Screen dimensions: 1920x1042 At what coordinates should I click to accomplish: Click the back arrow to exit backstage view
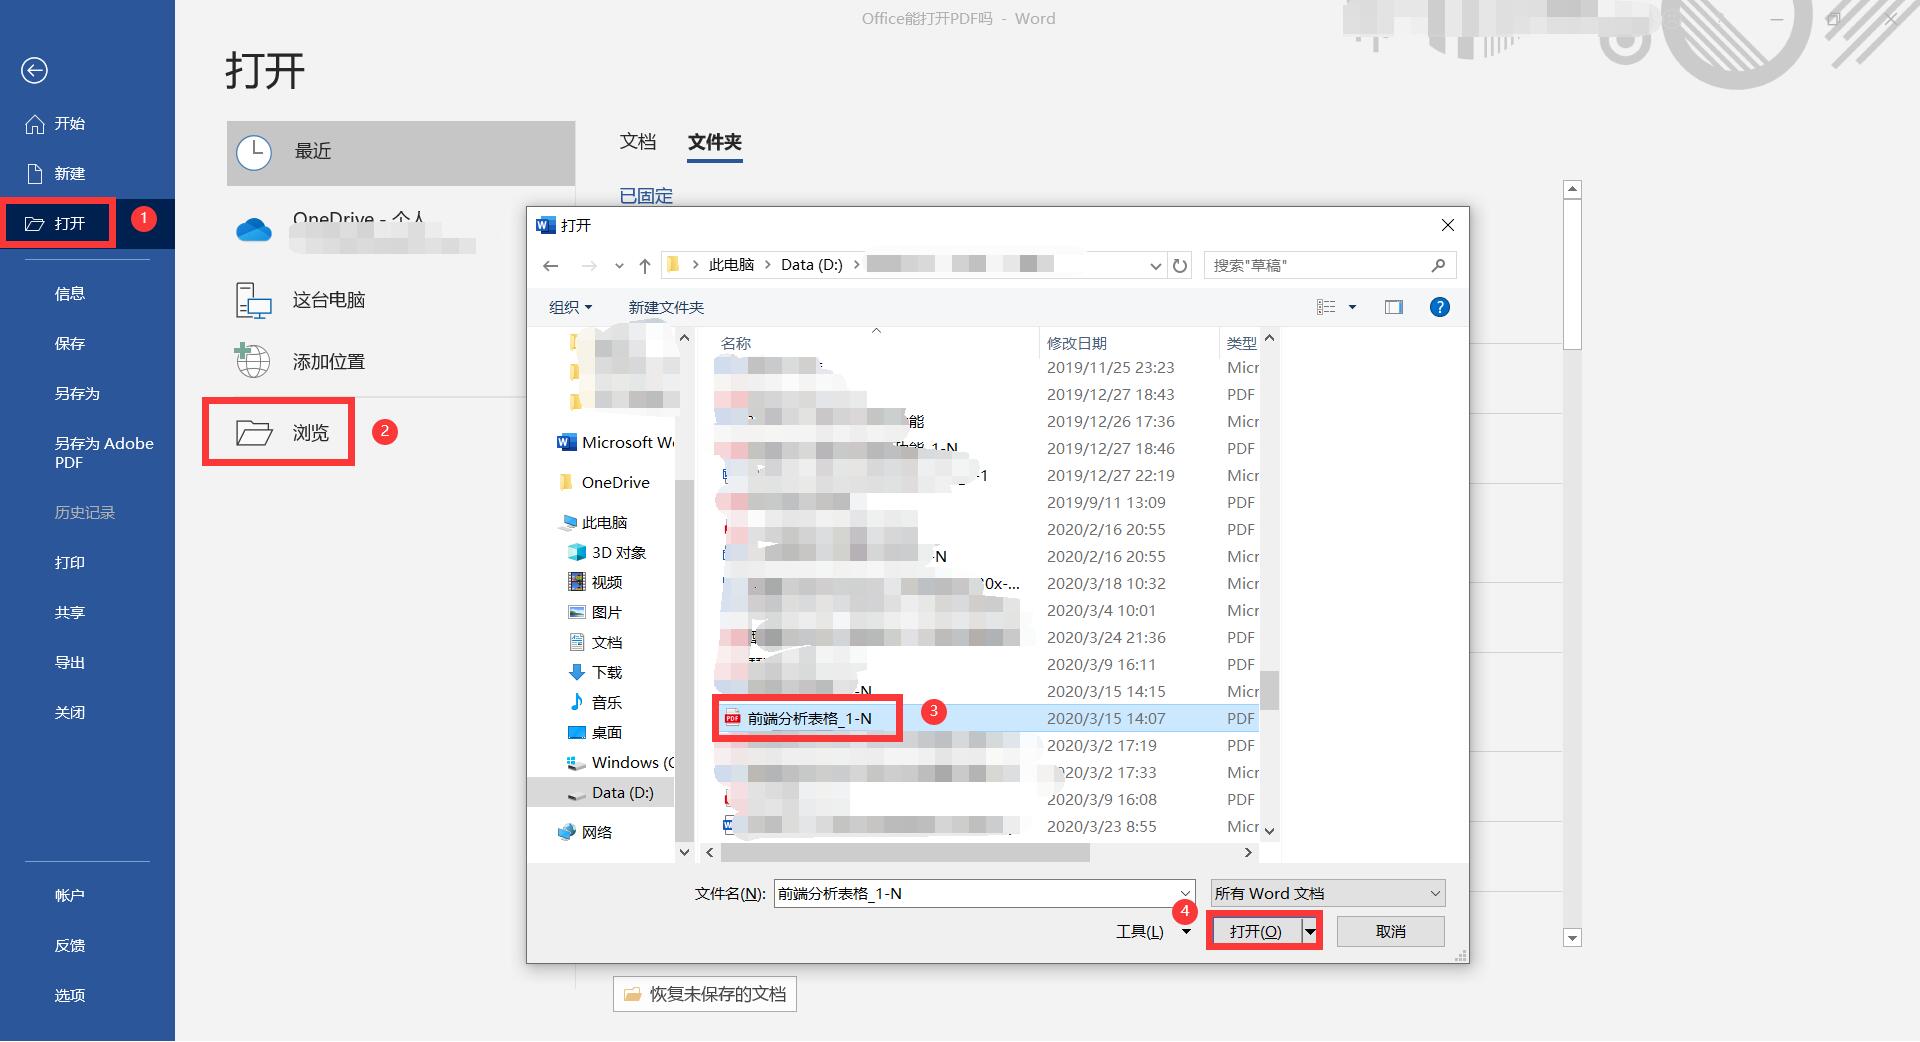(x=34, y=71)
